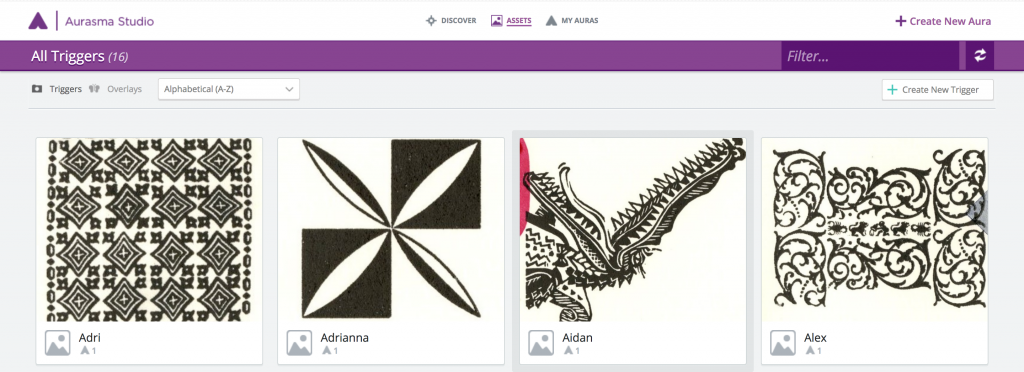Open the Adri trigger thumbnail

pos(149,230)
